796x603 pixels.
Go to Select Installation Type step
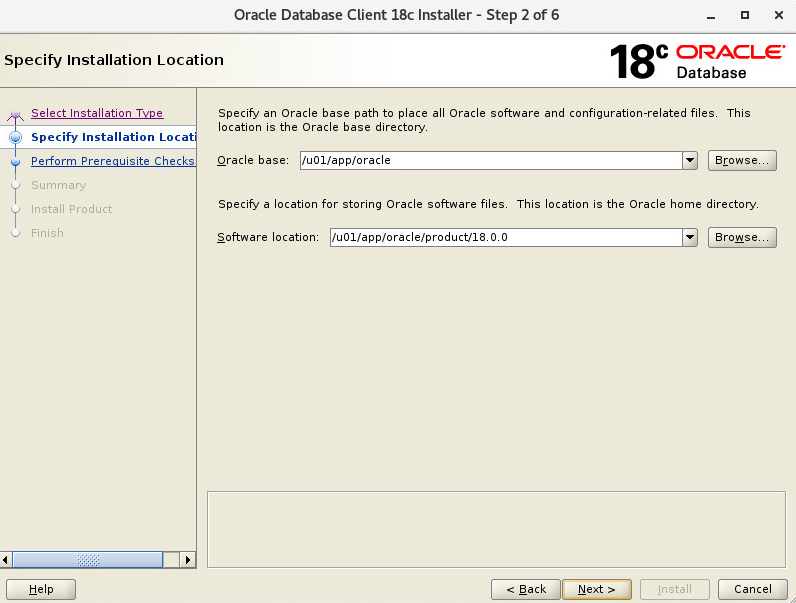(x=97, y=113)
